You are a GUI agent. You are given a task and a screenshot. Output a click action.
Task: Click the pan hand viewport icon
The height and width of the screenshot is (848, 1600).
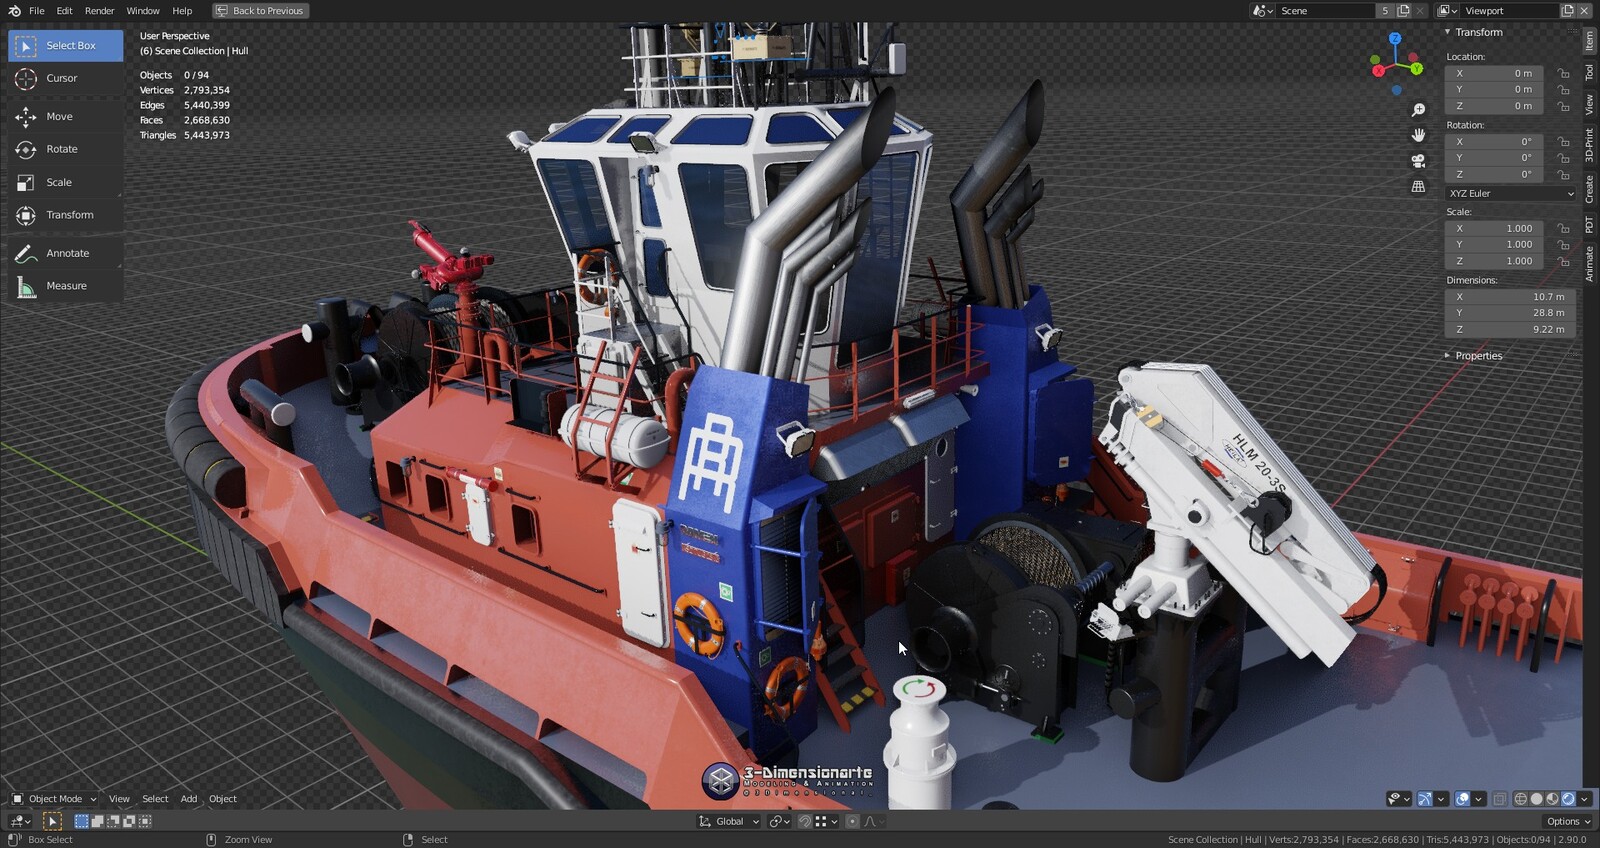pyautogui.click(x=1418, y=135)
